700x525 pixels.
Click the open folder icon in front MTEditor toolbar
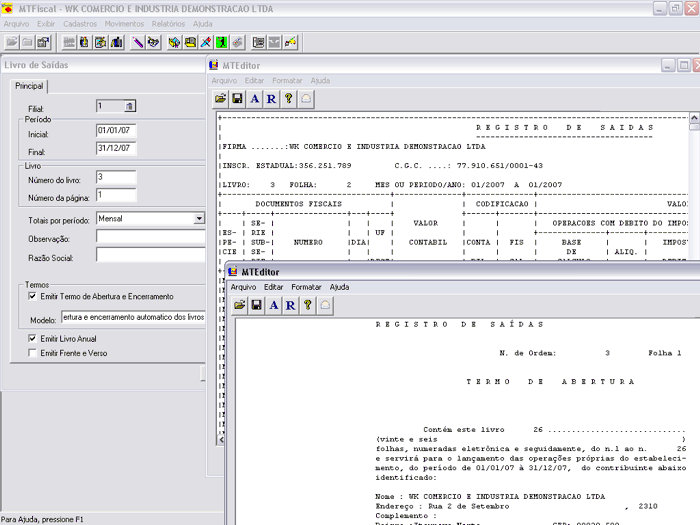240,305
